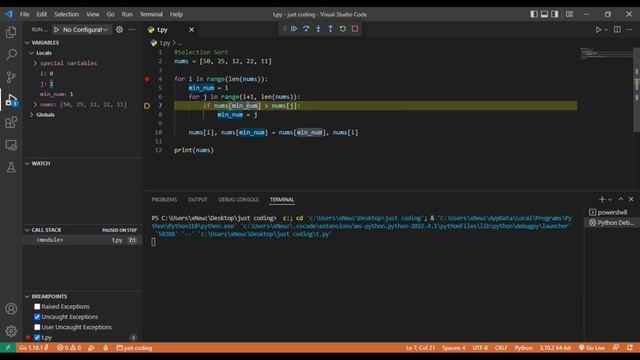640x360 pixels.
Task: Click the Go Live status bar button
Action: click(592, 348)
